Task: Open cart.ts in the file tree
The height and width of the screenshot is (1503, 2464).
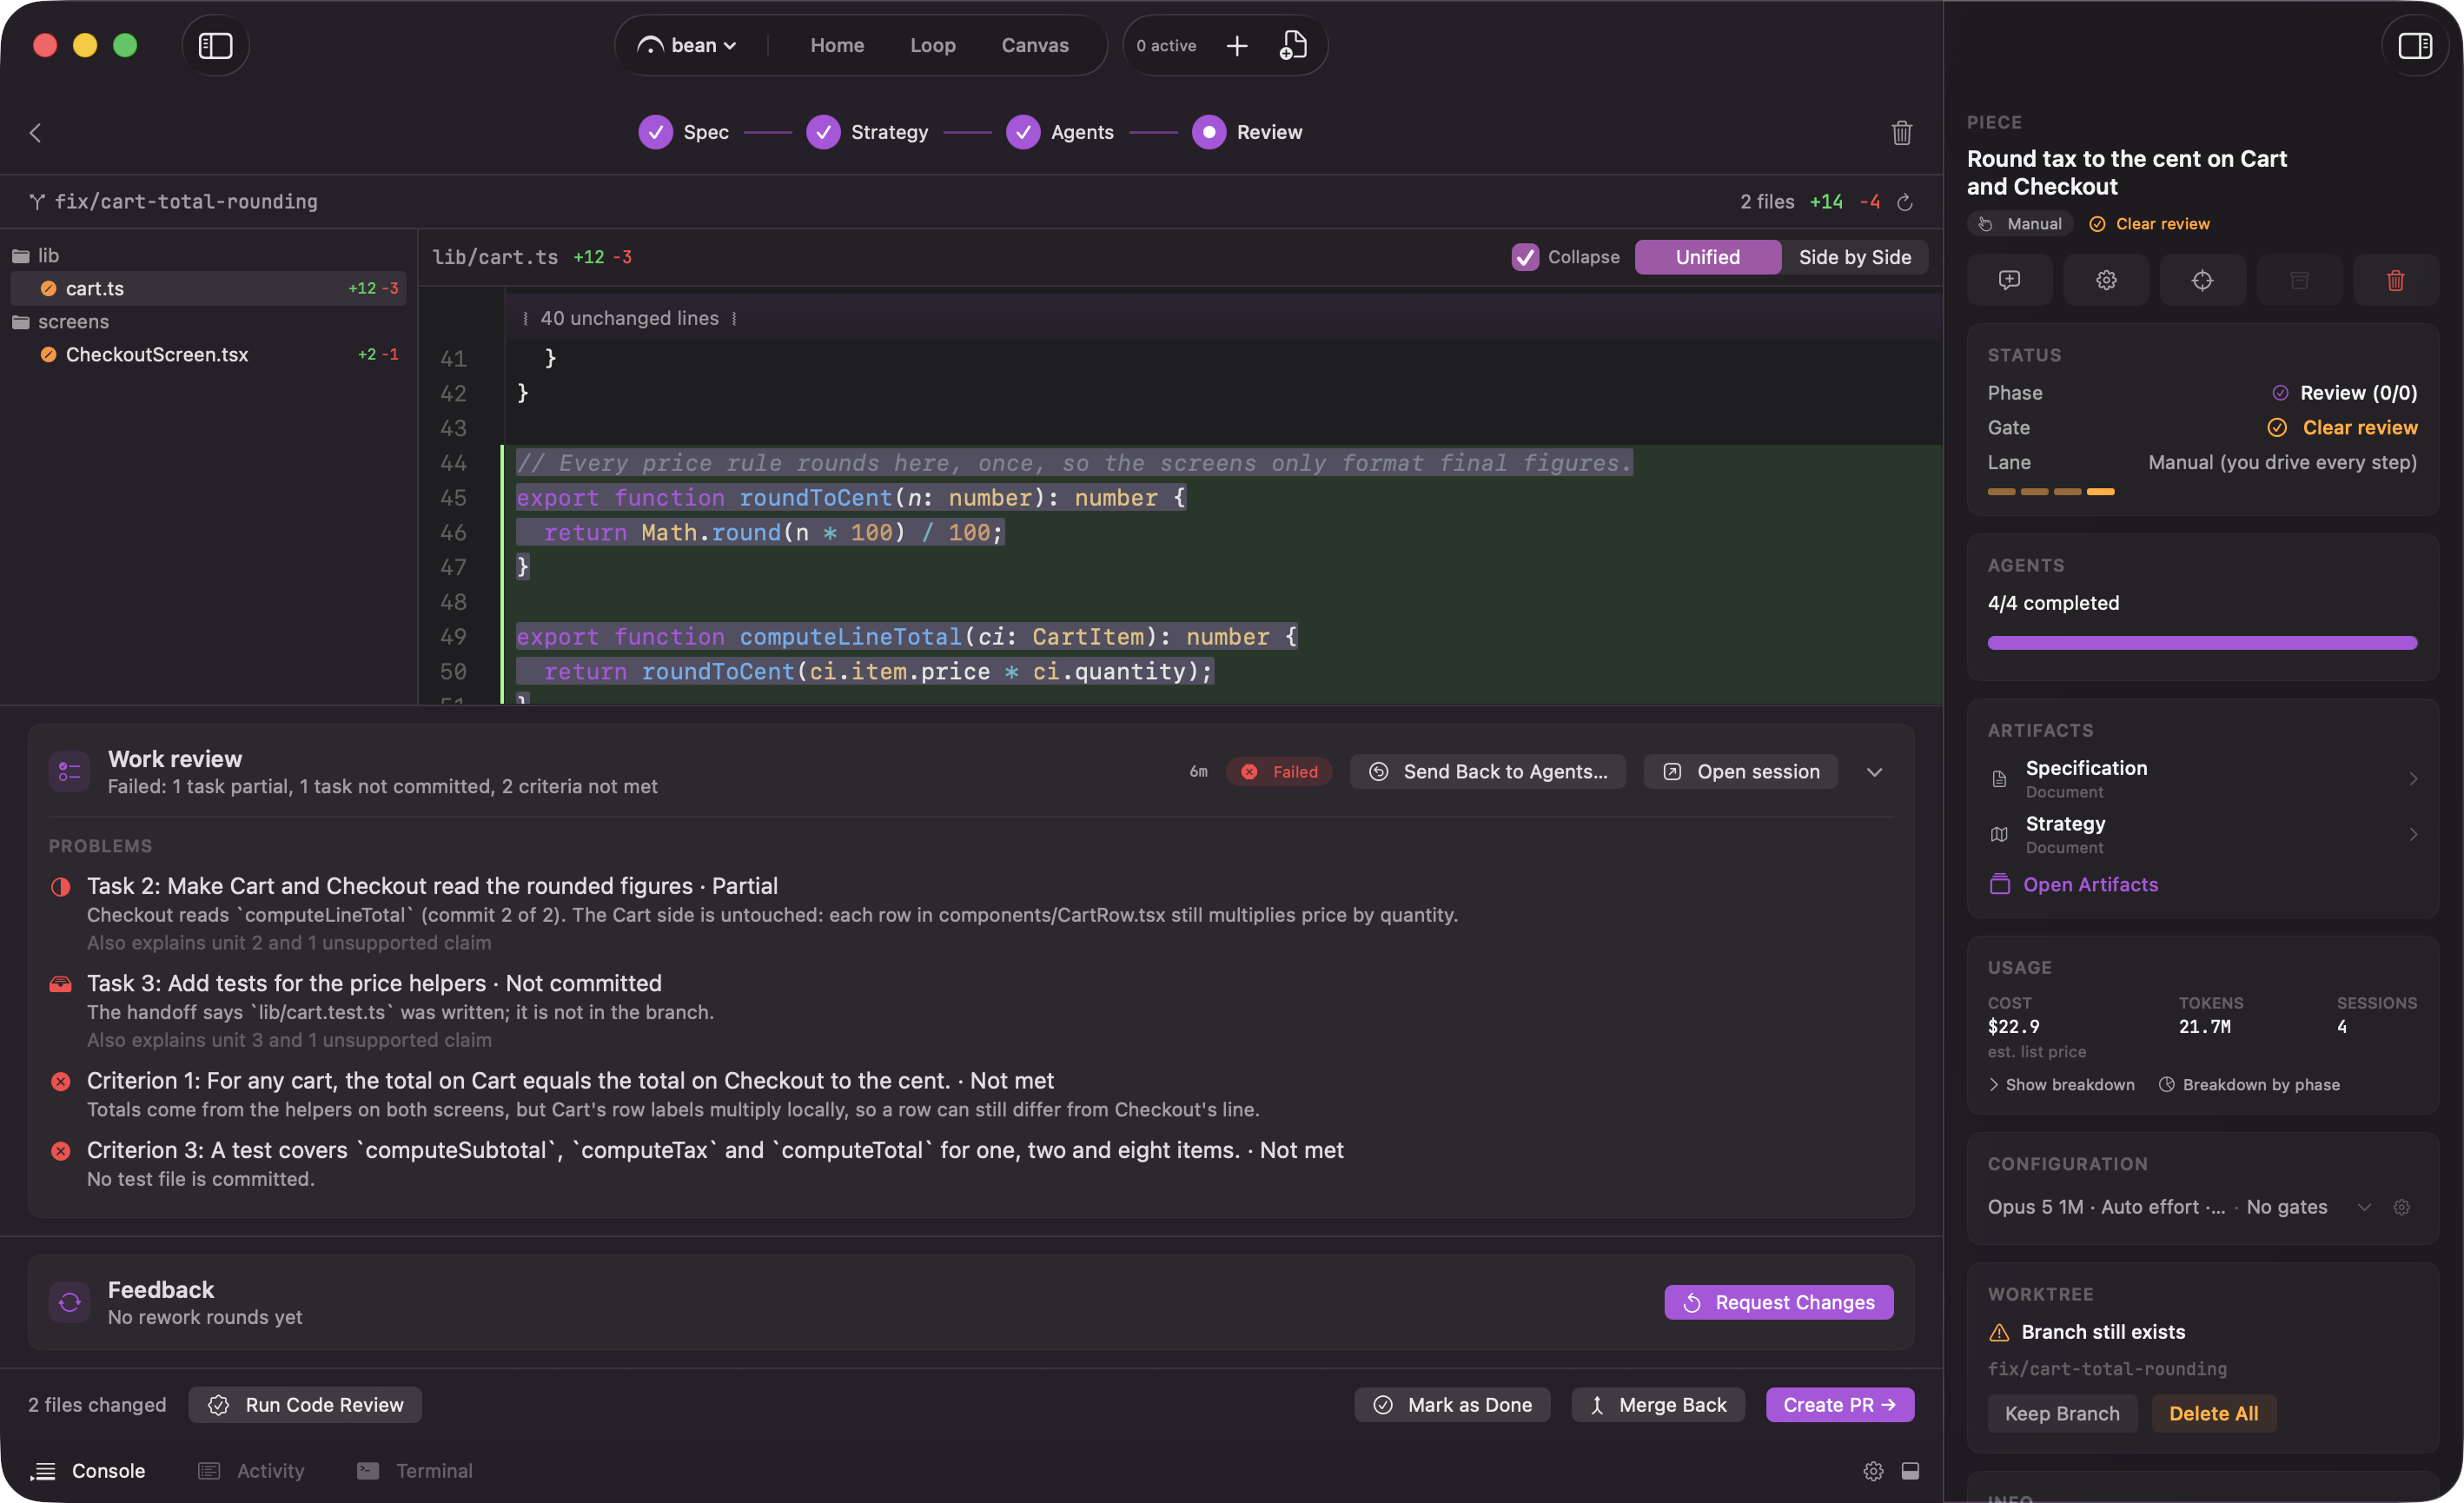Action: pyautogui.click(x=208, y=289)
